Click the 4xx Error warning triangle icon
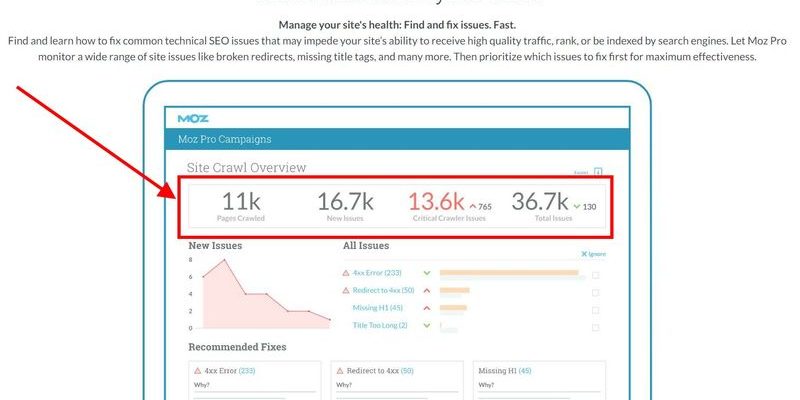This screenshot has width=800, height=400. click(346, 272)
